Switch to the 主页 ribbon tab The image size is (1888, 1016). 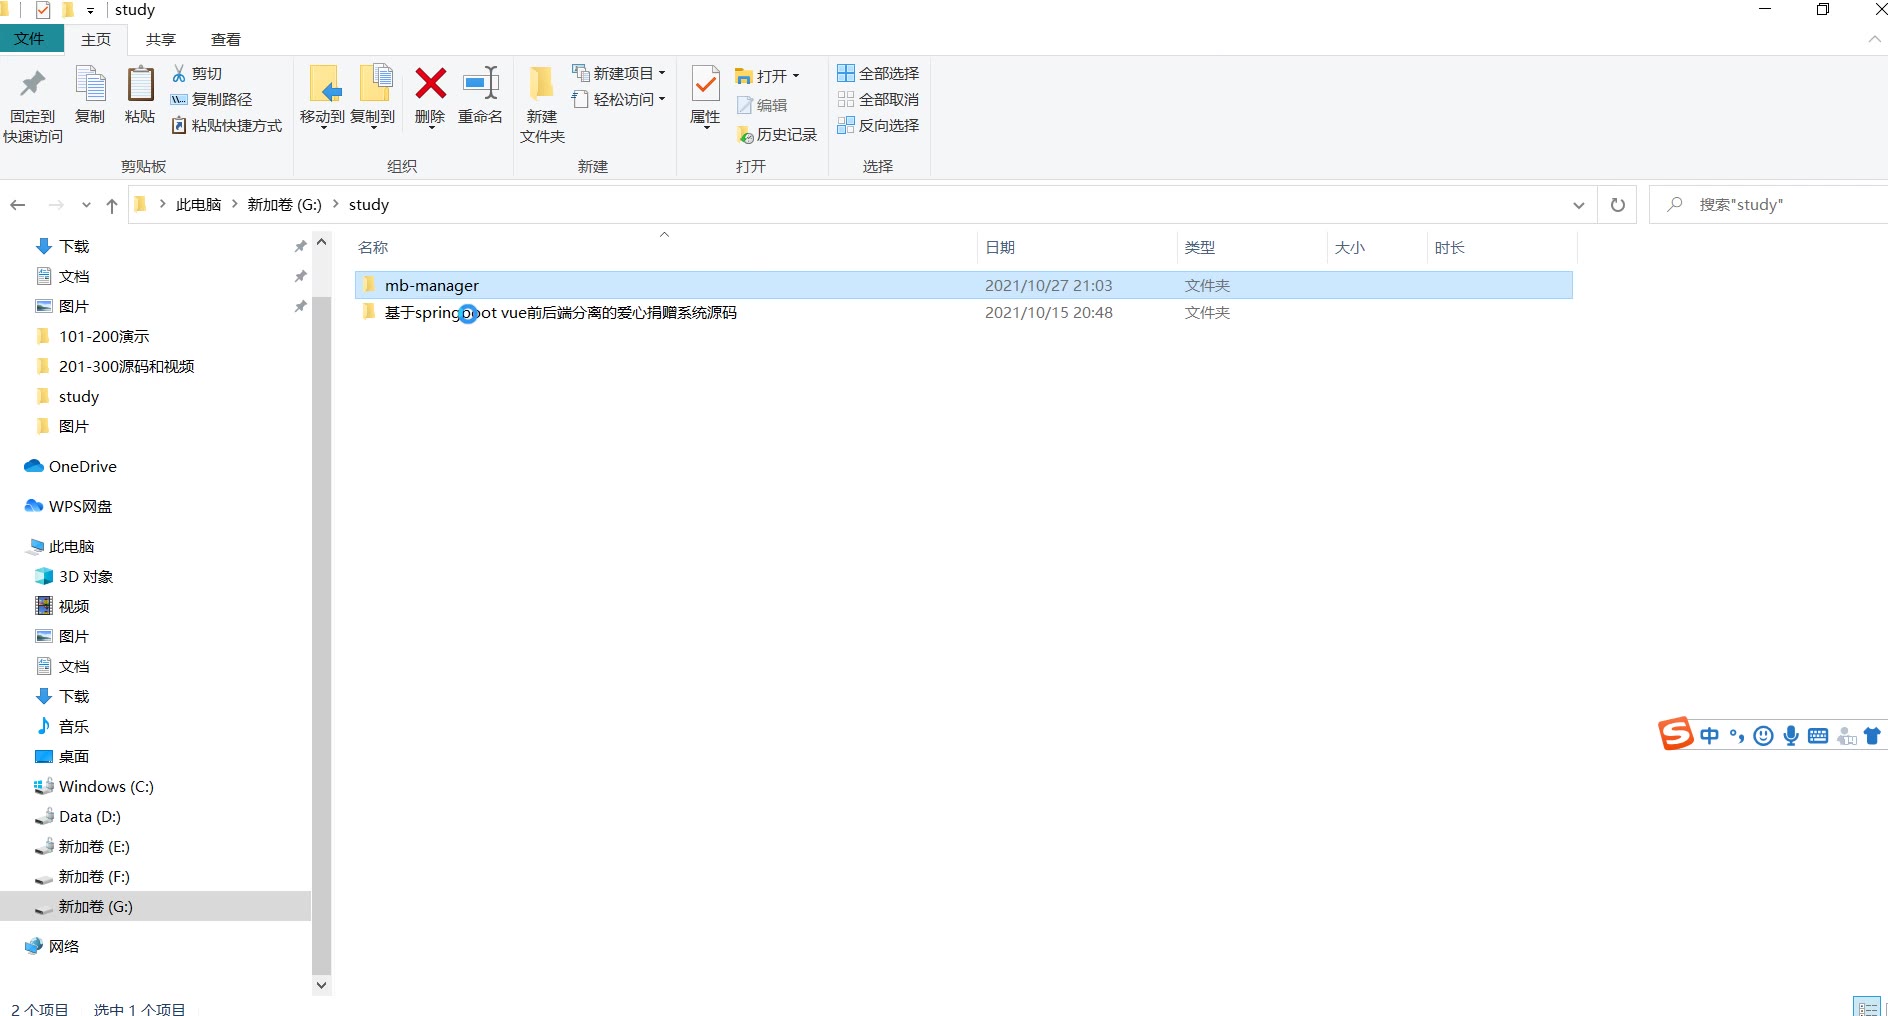(x=96, y=39)
